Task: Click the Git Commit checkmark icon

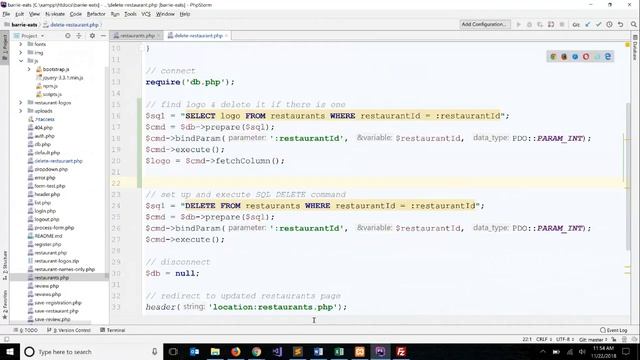Action: click(598, 24)
